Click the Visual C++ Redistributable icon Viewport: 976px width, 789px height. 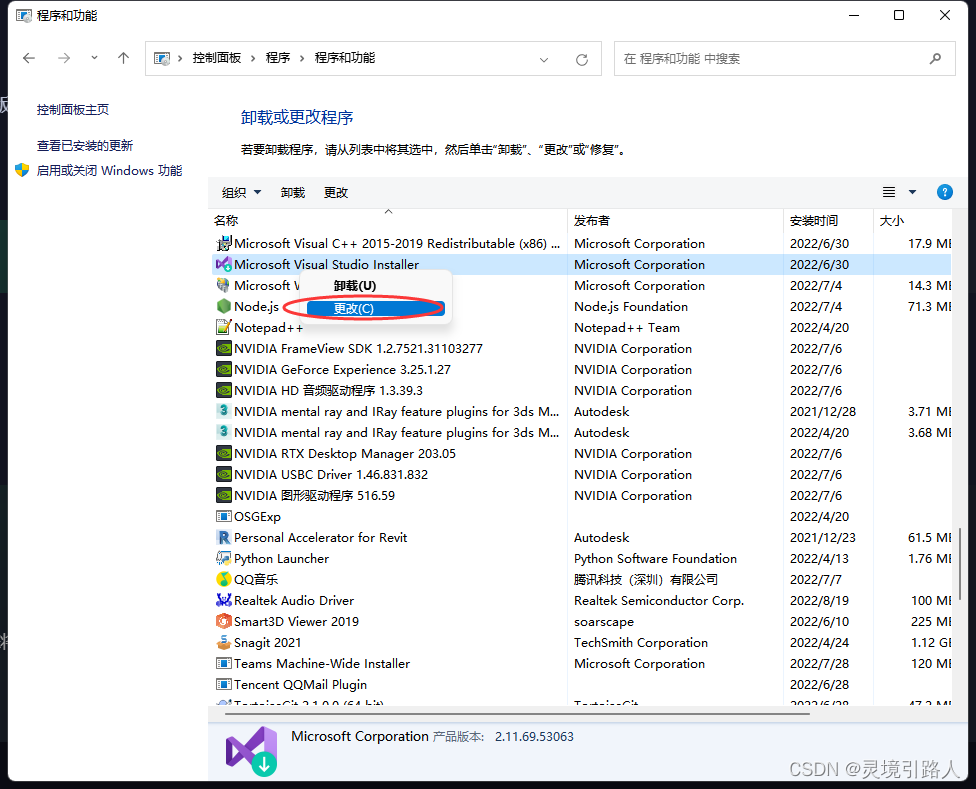click(x=223, y=243)
